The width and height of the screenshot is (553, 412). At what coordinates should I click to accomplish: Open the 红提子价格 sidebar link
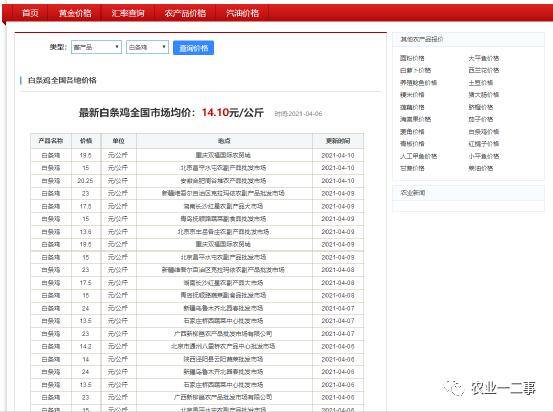(x=484, y=144)
